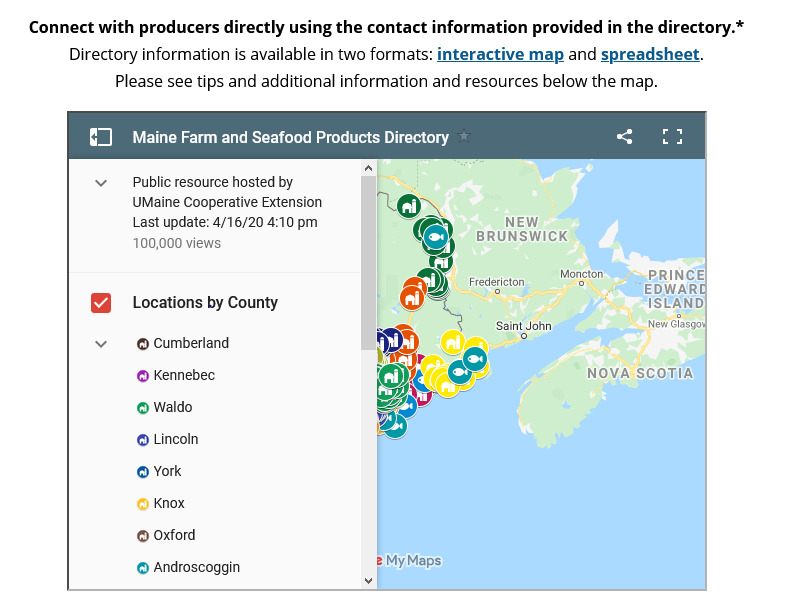Click the NOVA SCOTIA label on map
The height and width of the screenshot is (611, 809).
click(x=640, y=373)
